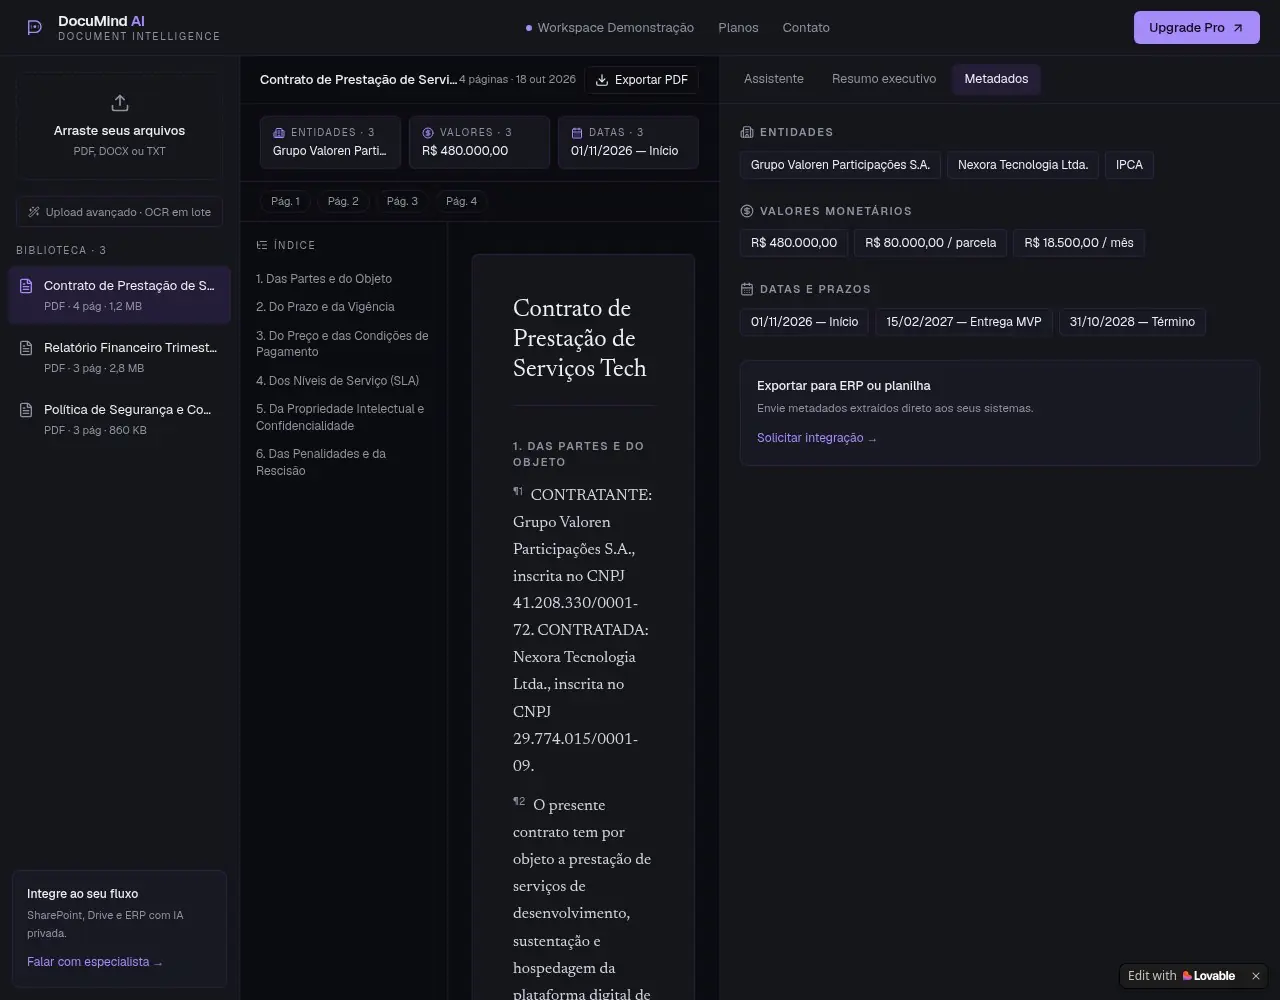1280x1000 pixels.
Task: Click the 15/02/2027 — Entrega MVP chip
Action: [964, 322]
